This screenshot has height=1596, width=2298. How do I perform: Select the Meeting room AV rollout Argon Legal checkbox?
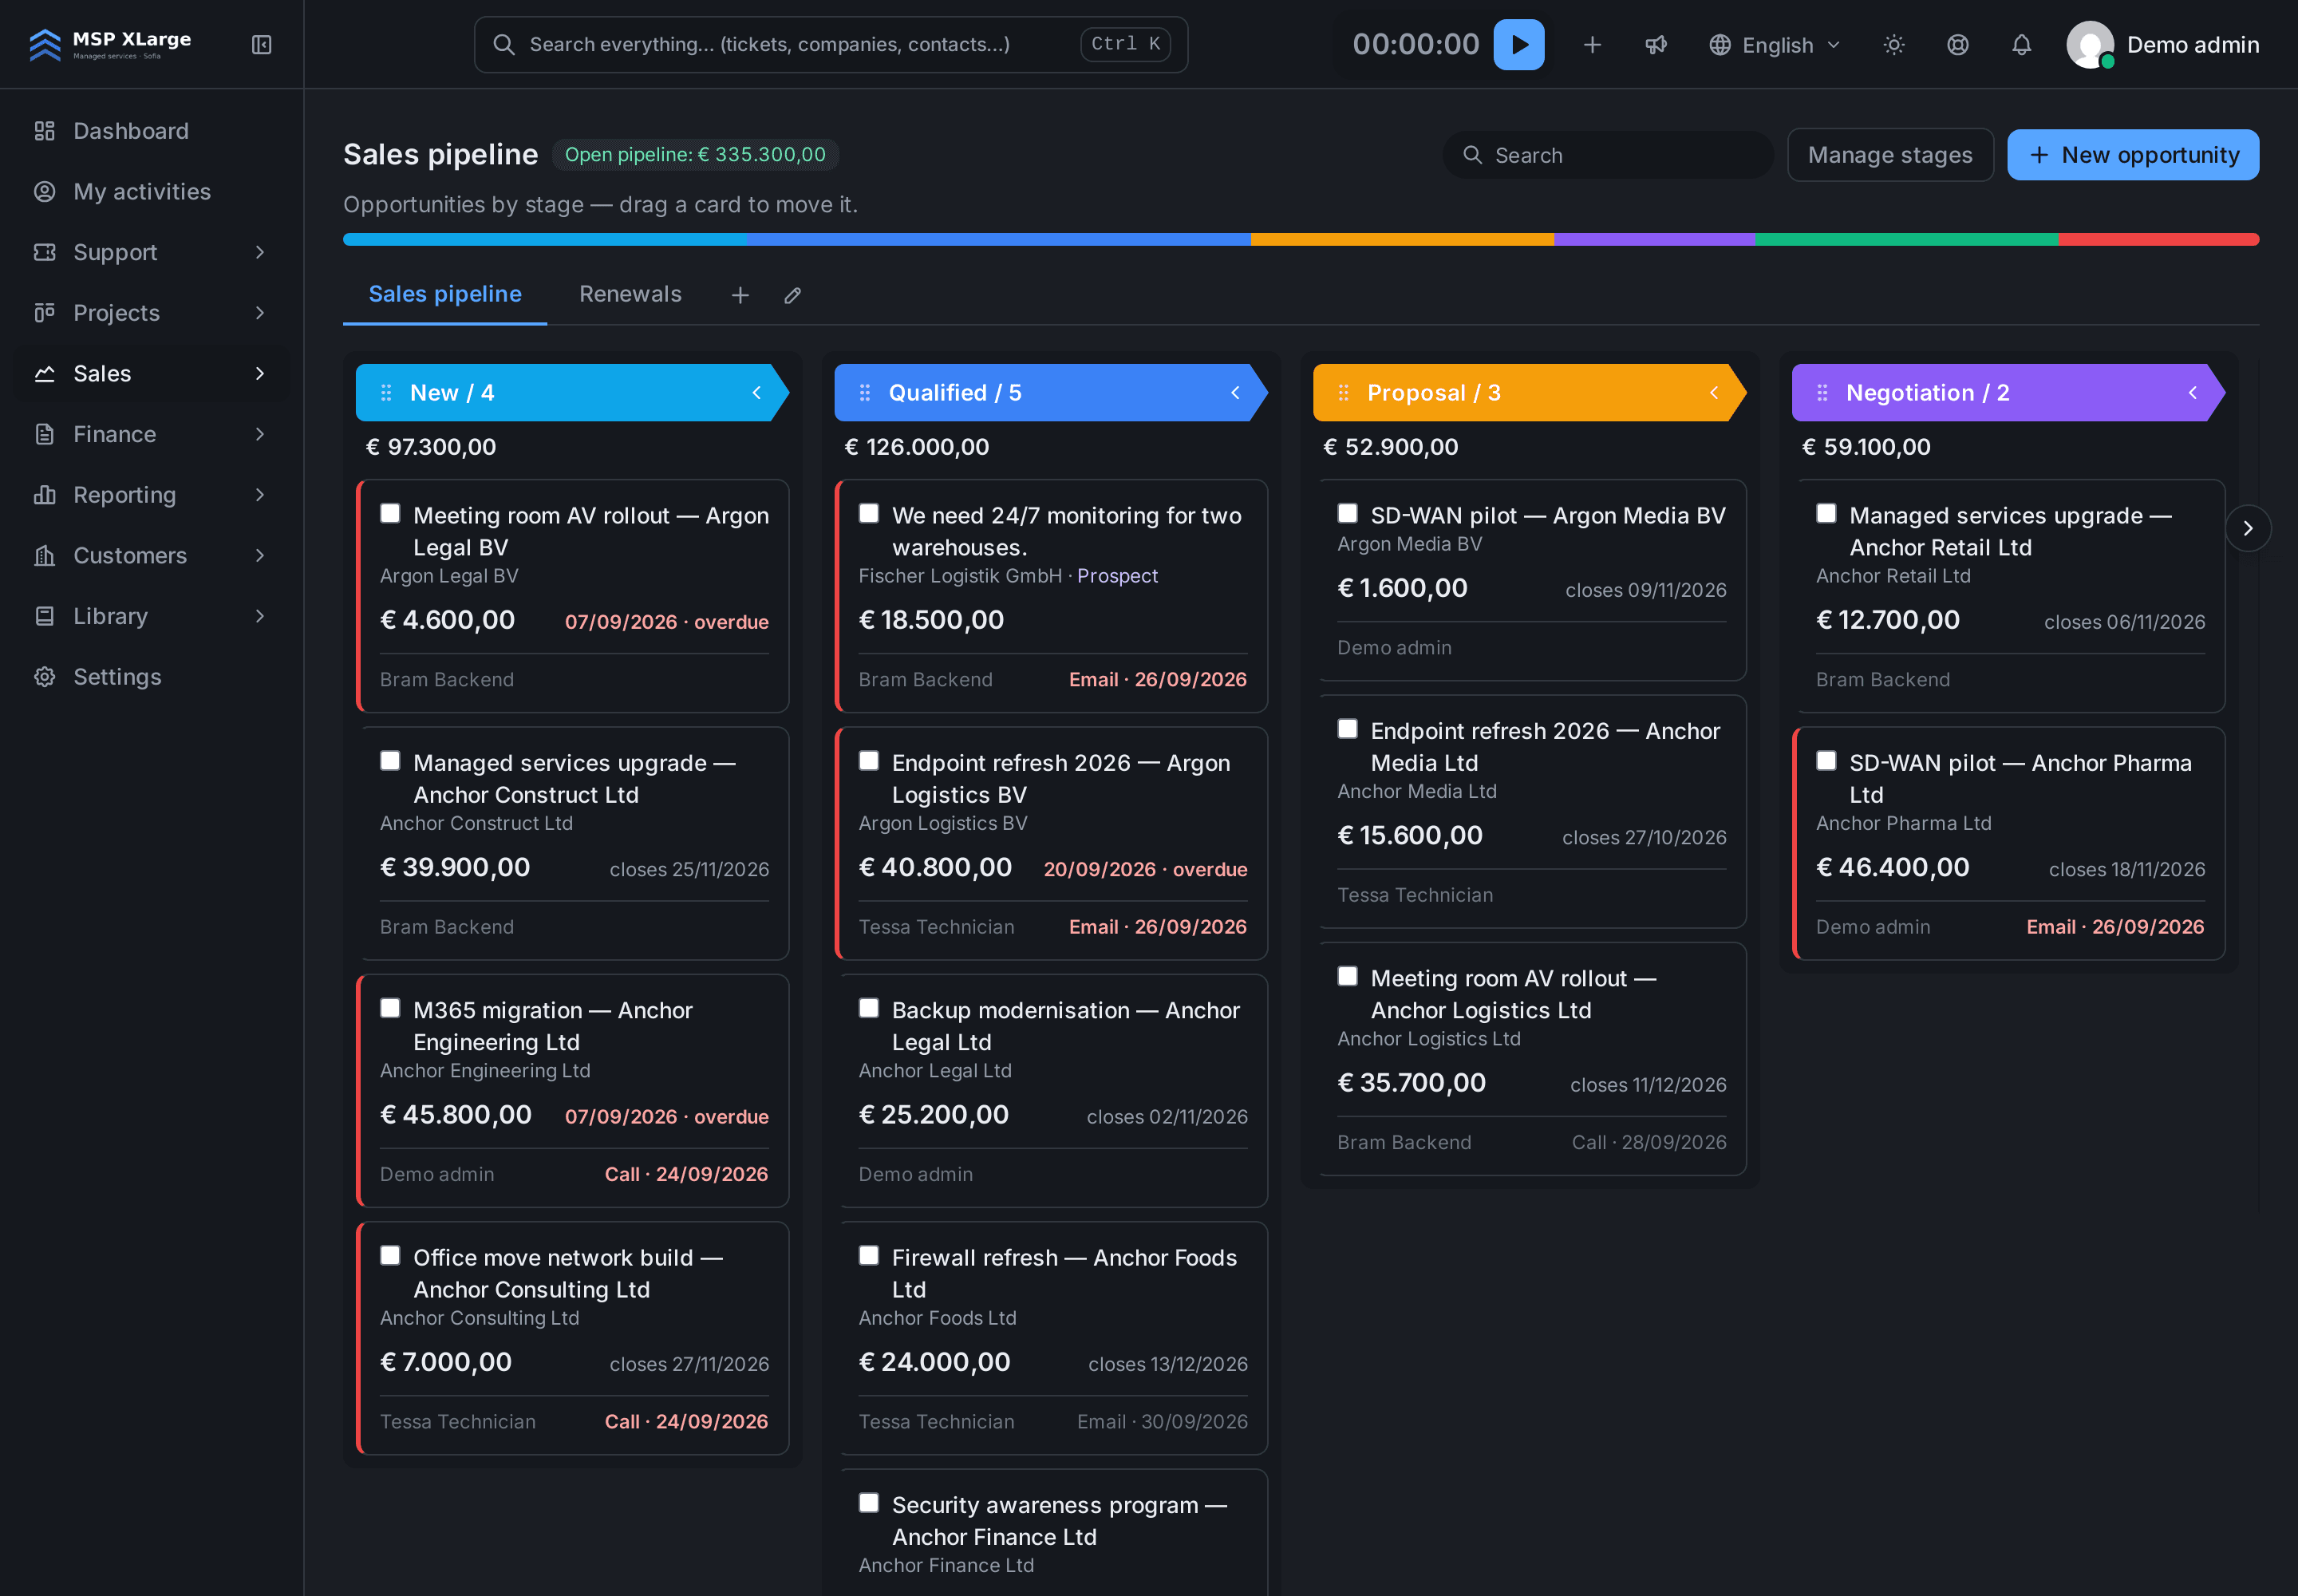pyautogui.click(x=390, y=514)
